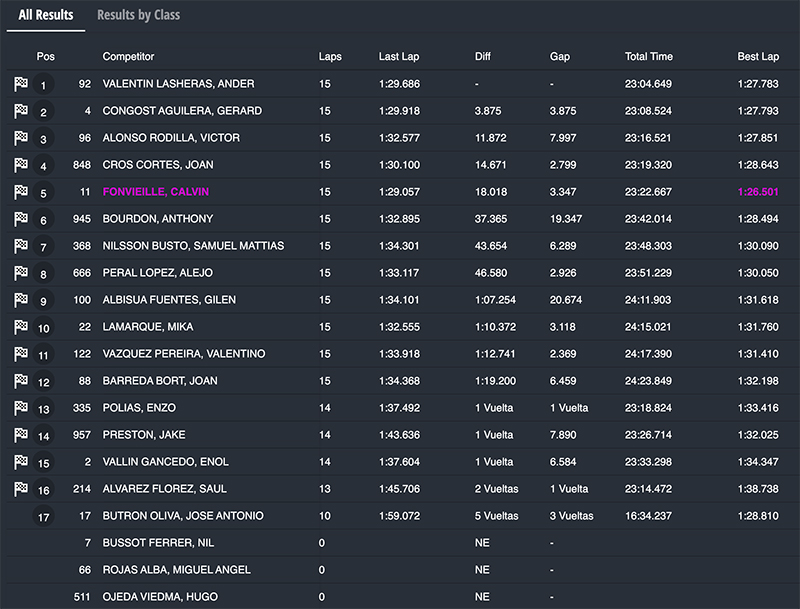Image resolution: width=800 pixels, height=609 pixels.
Task: Sort by the Best Lap column header
Action: point(758,57)
